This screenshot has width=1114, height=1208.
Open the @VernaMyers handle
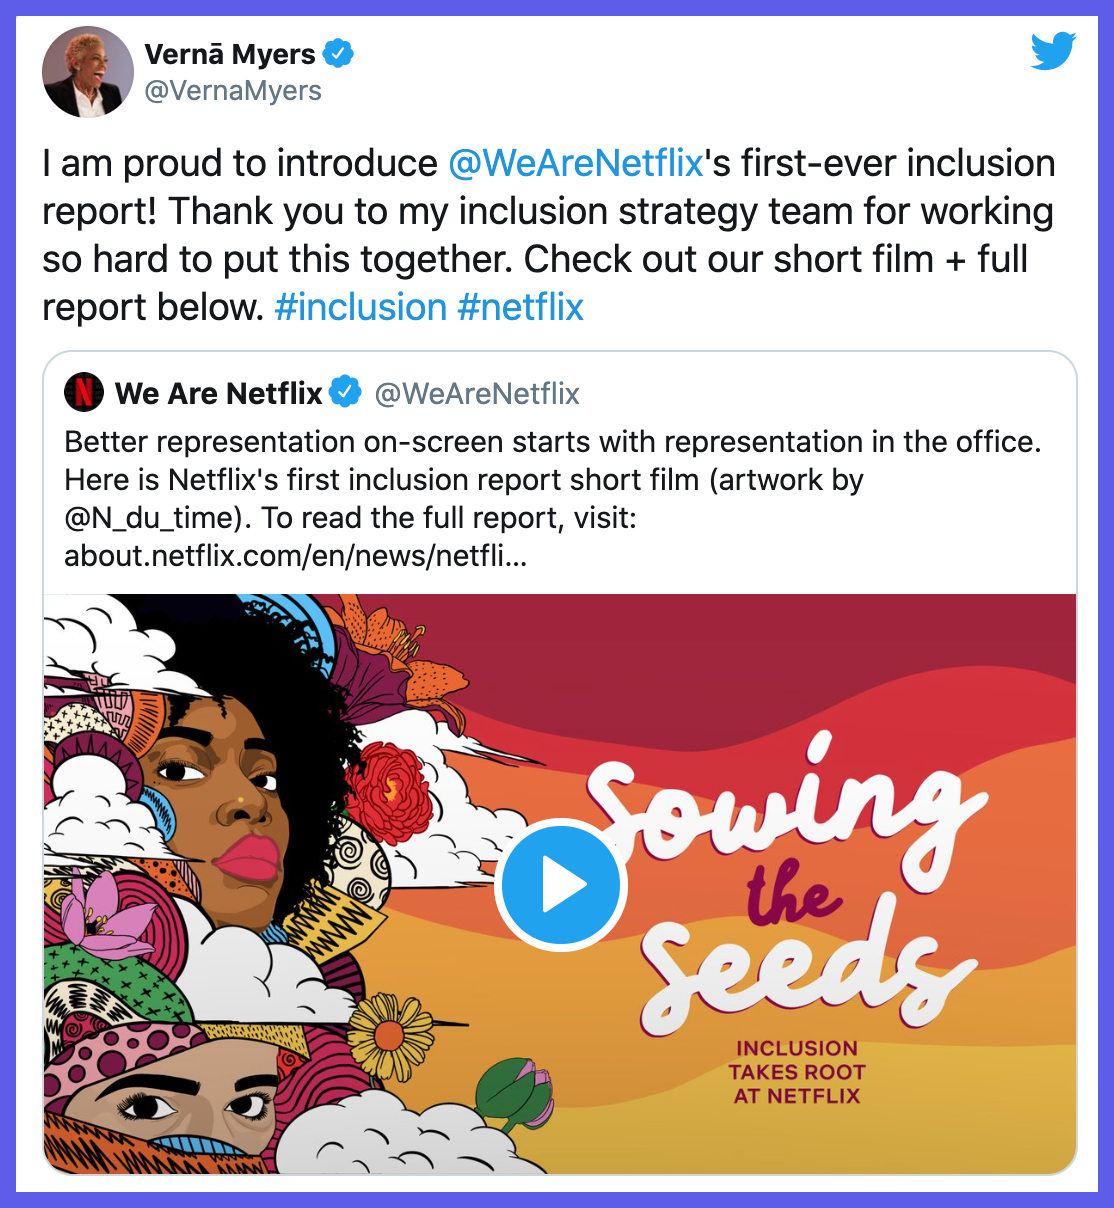[x=233, y=91]
